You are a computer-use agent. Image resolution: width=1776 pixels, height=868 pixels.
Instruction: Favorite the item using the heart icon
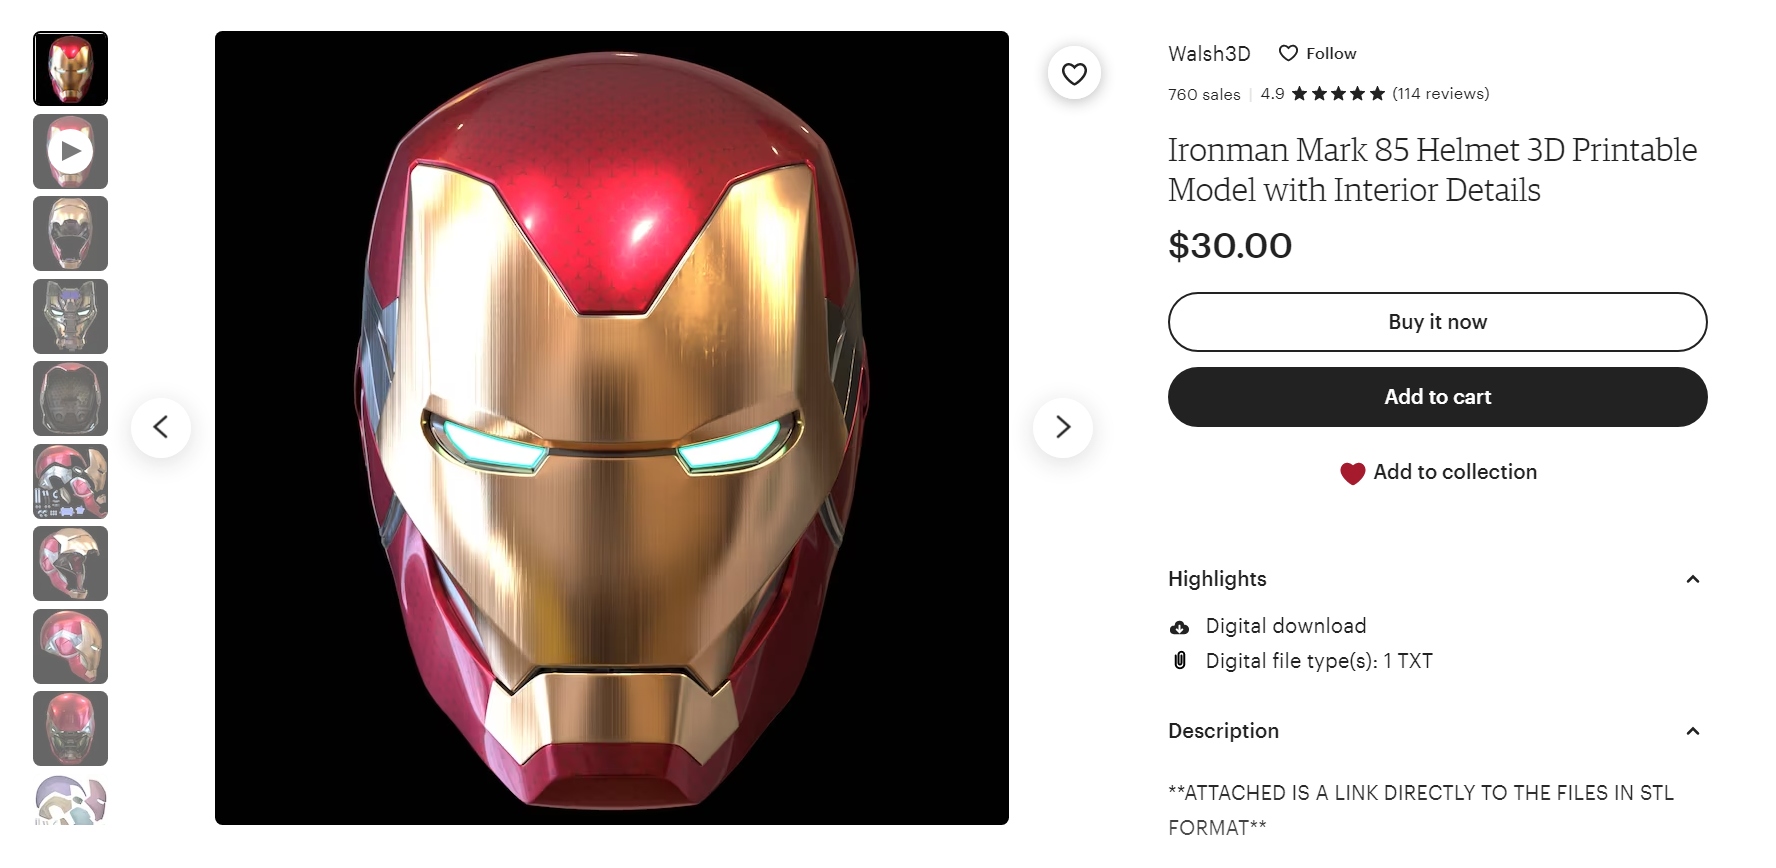(1074, 74)
